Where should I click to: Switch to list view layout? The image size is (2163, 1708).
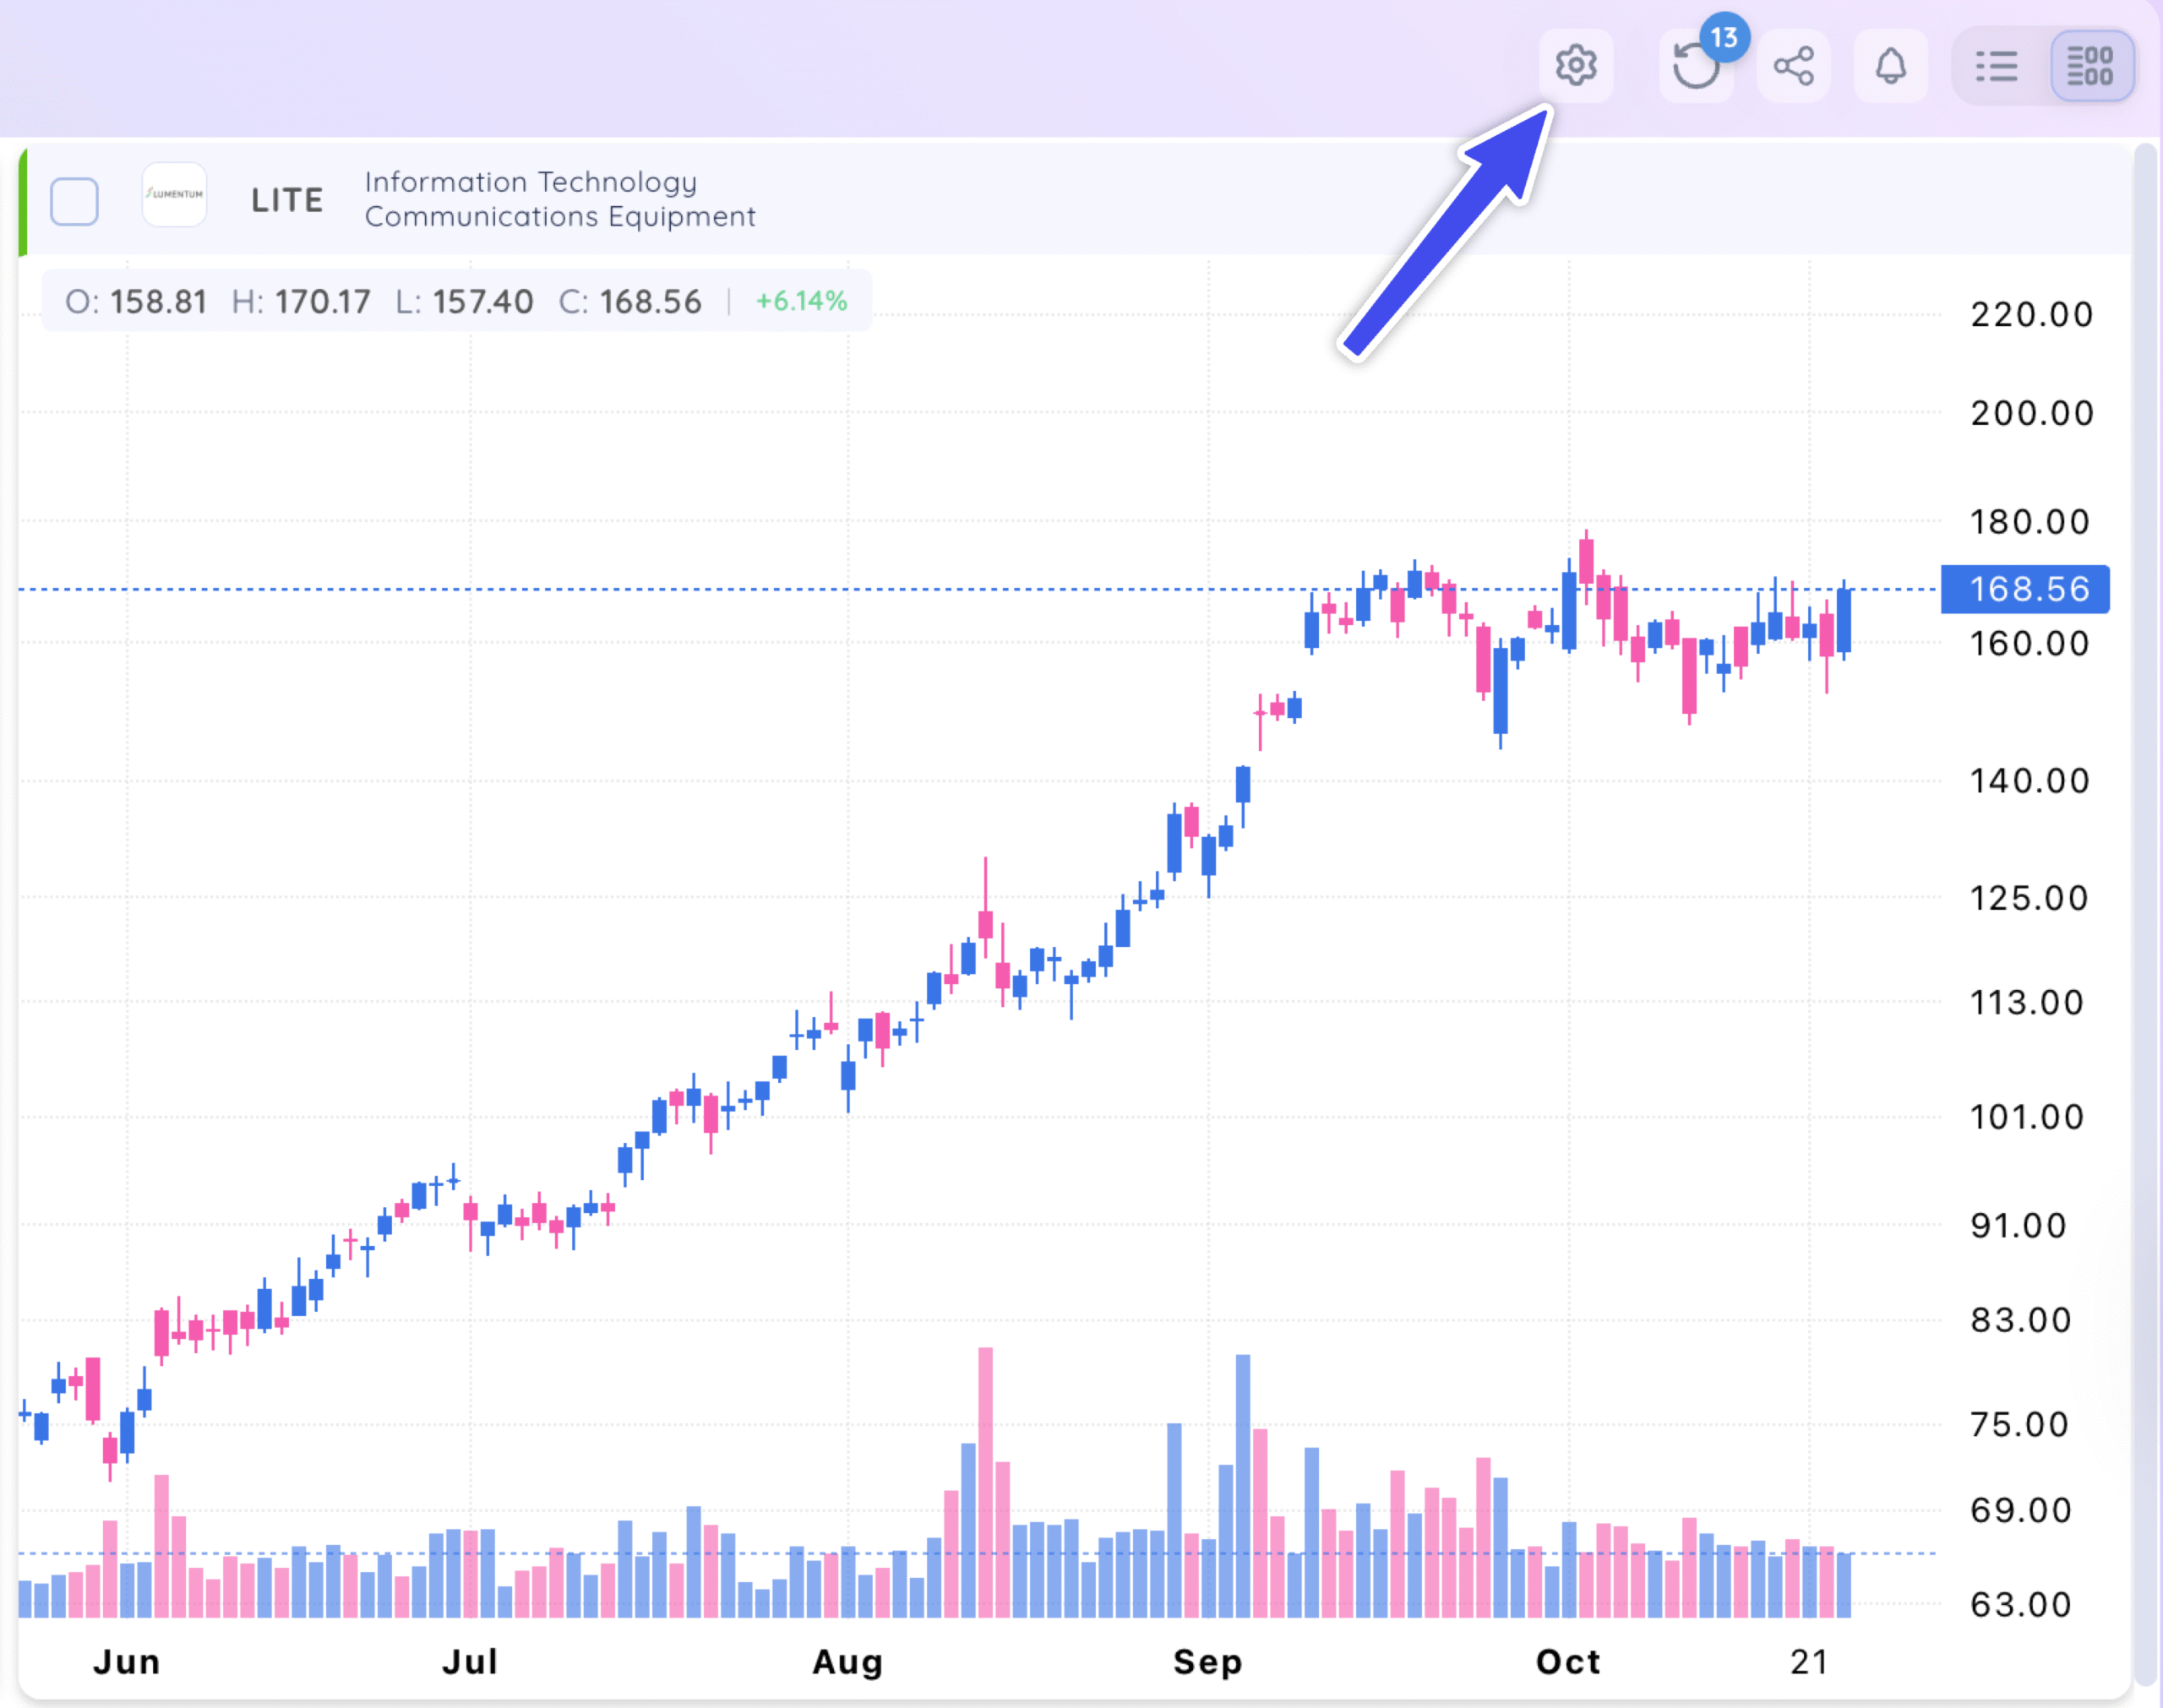pos(1996,66)
